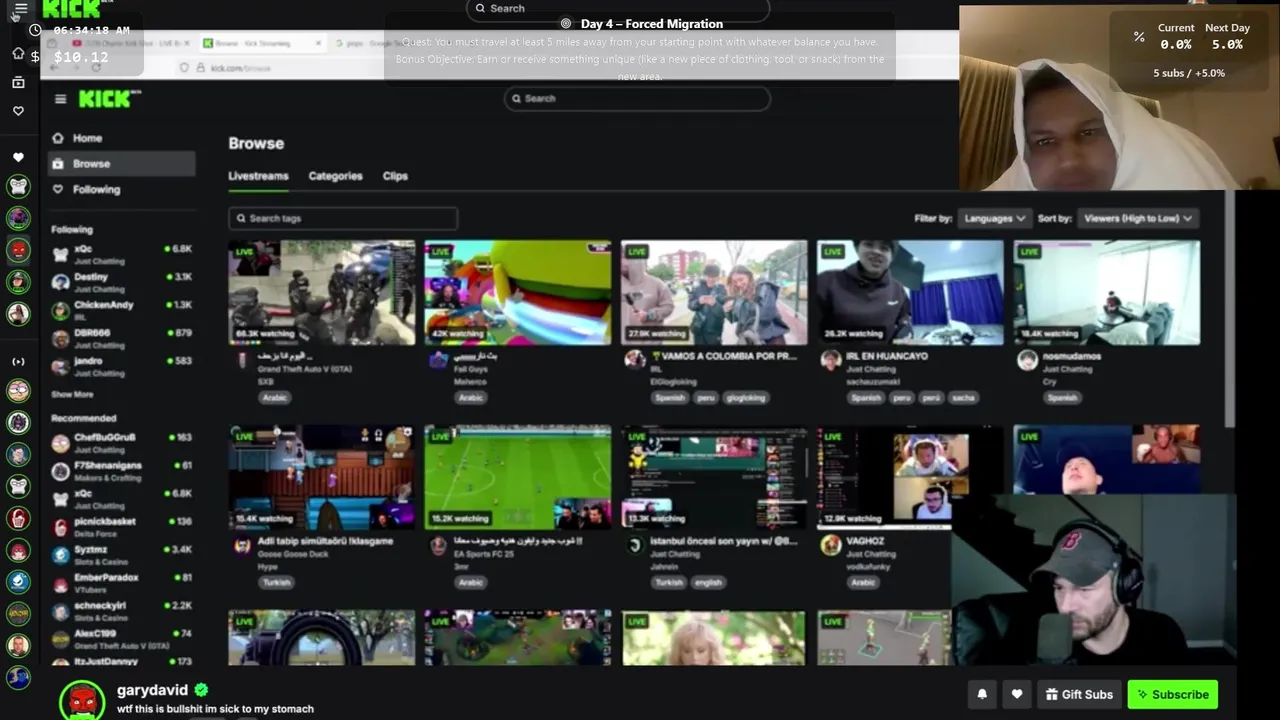Open the Viewers (High to Low) sort dropdown

(1137, 218)
